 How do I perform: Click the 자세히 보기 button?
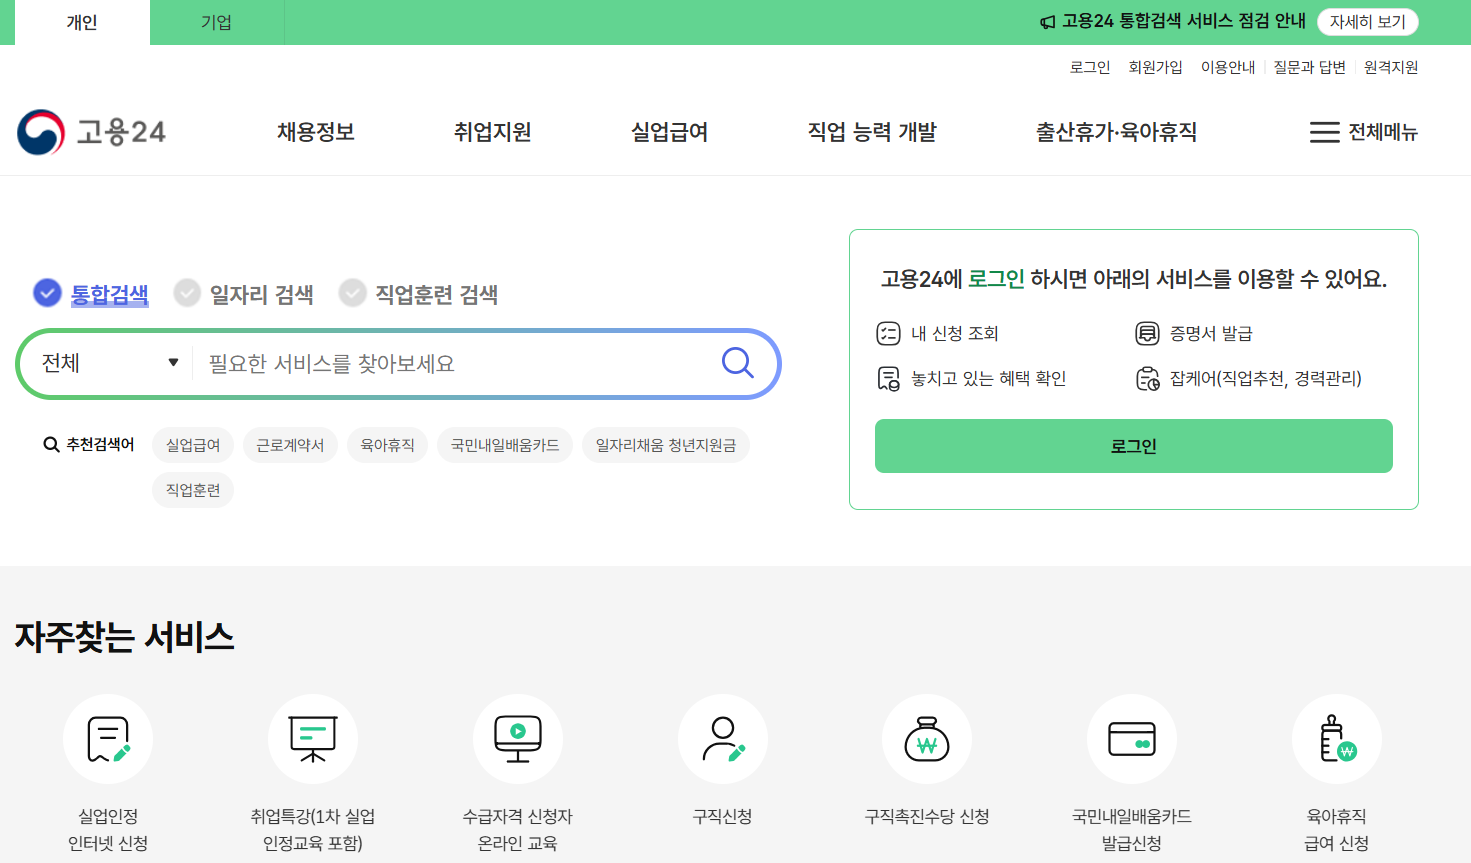pos(1368,22)
